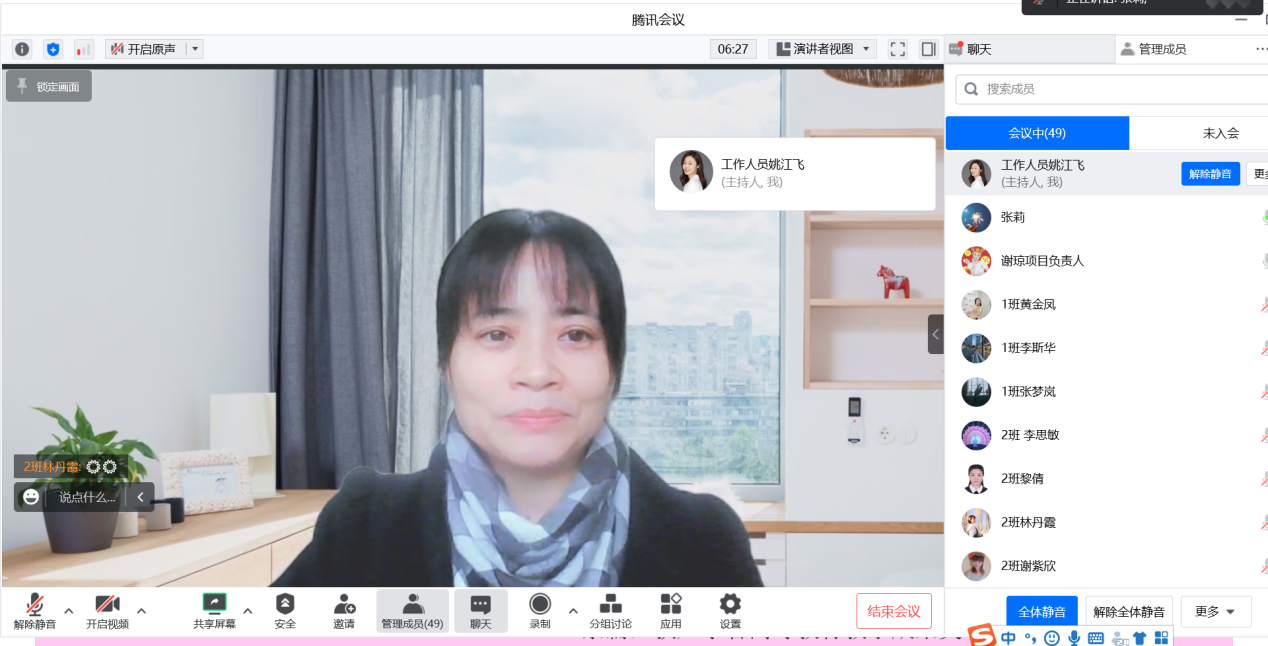The width and height of the screenshot is (1268, 646).
Task: Open the network signal status icon
Action: 84,49
